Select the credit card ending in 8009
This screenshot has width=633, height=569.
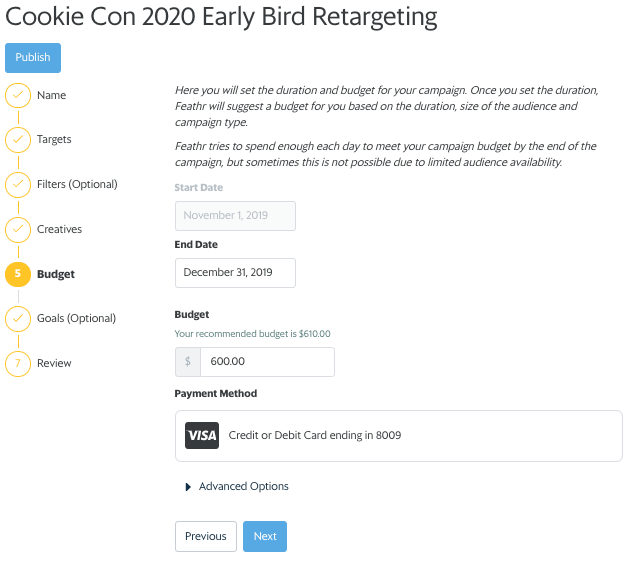coord(398,436)
